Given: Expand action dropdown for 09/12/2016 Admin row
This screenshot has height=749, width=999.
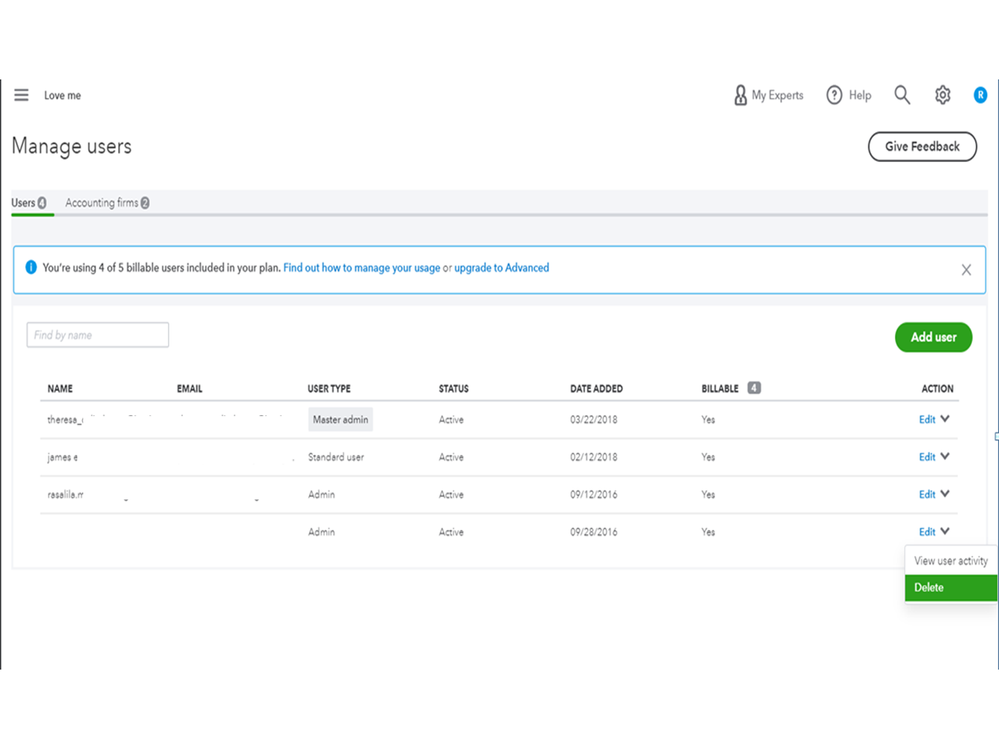Looking at the screenshot, I should (945, 494).
